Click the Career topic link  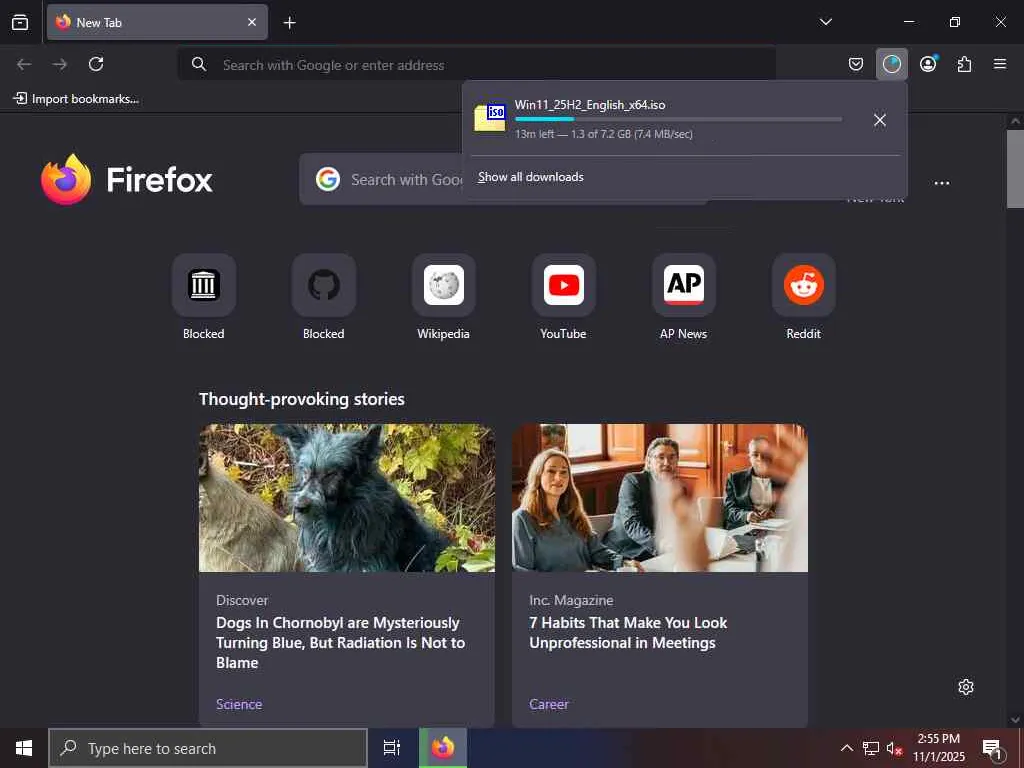549,704
